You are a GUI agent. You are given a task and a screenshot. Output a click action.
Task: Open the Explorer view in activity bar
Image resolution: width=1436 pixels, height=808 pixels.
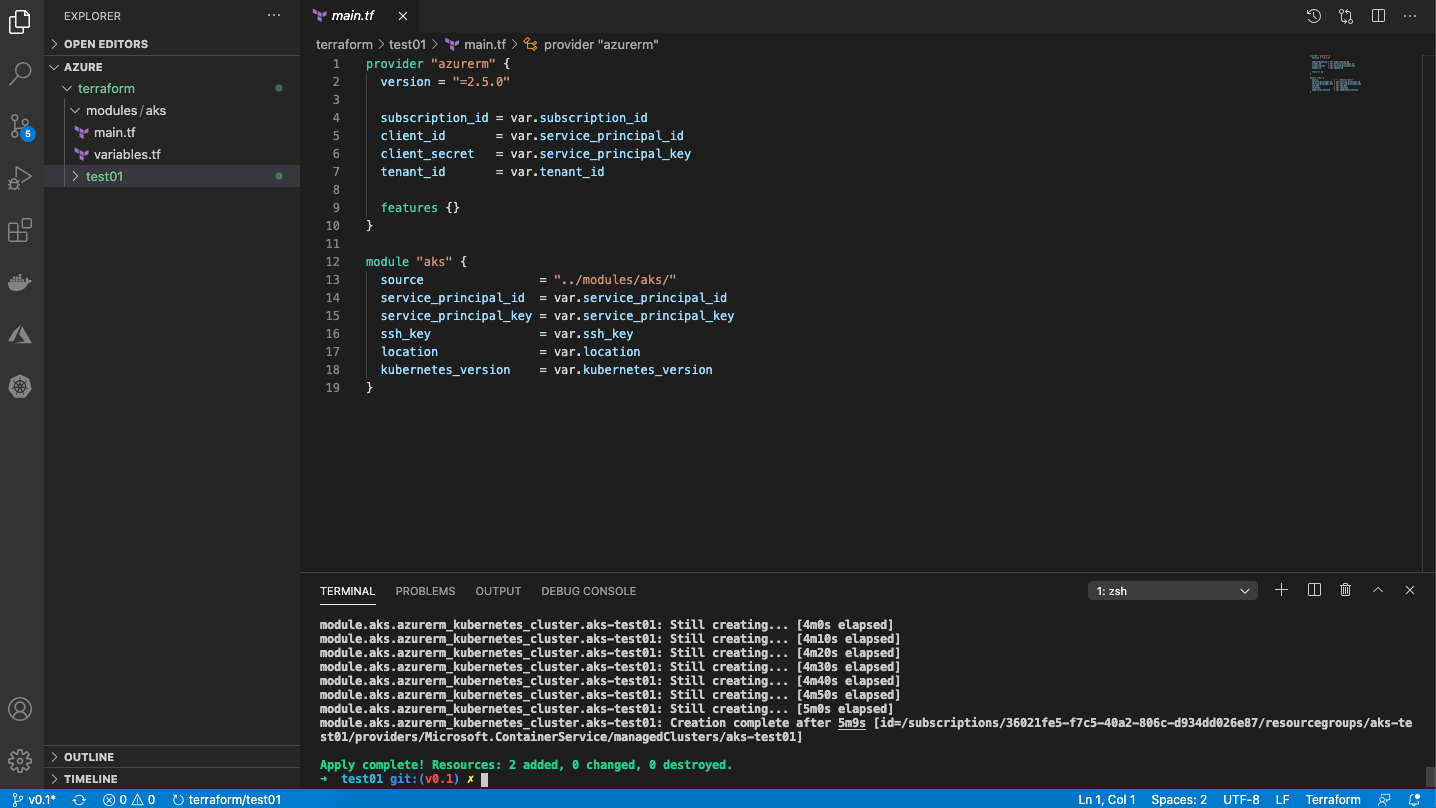pyautogui.click(x=20, y=22)
